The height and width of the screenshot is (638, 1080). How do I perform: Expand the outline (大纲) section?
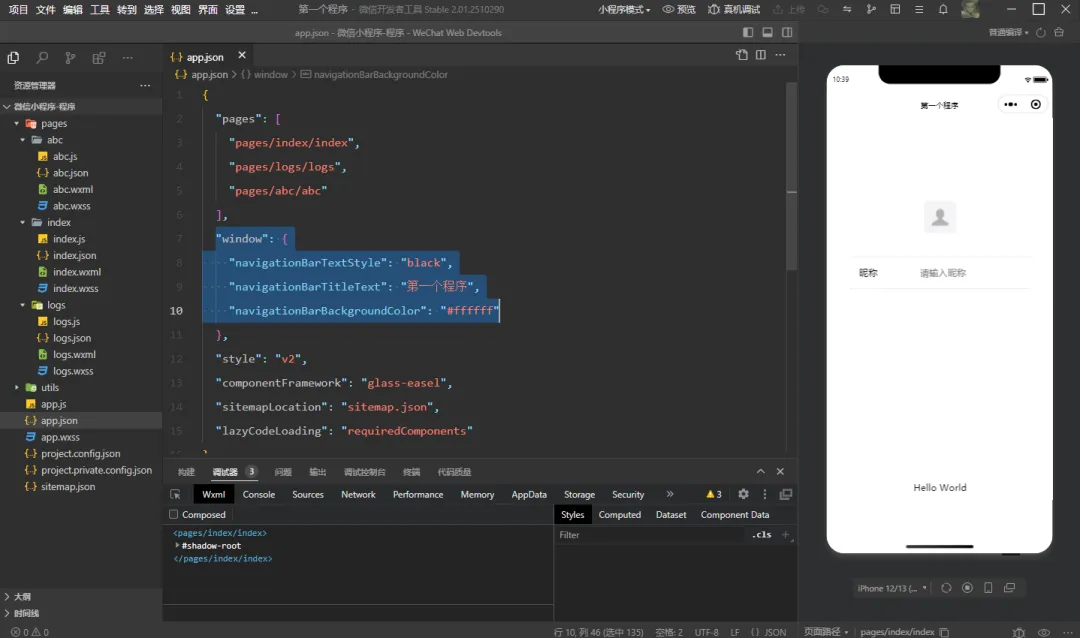click(x=22, y=597)
